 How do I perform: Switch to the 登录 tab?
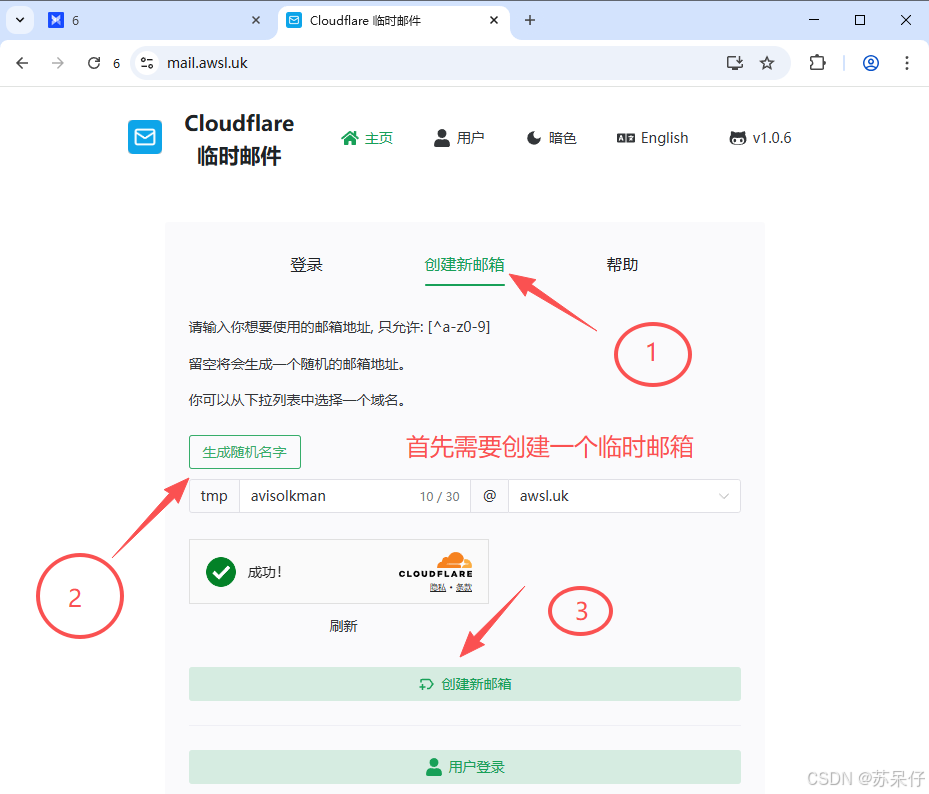tap(306, 264)
